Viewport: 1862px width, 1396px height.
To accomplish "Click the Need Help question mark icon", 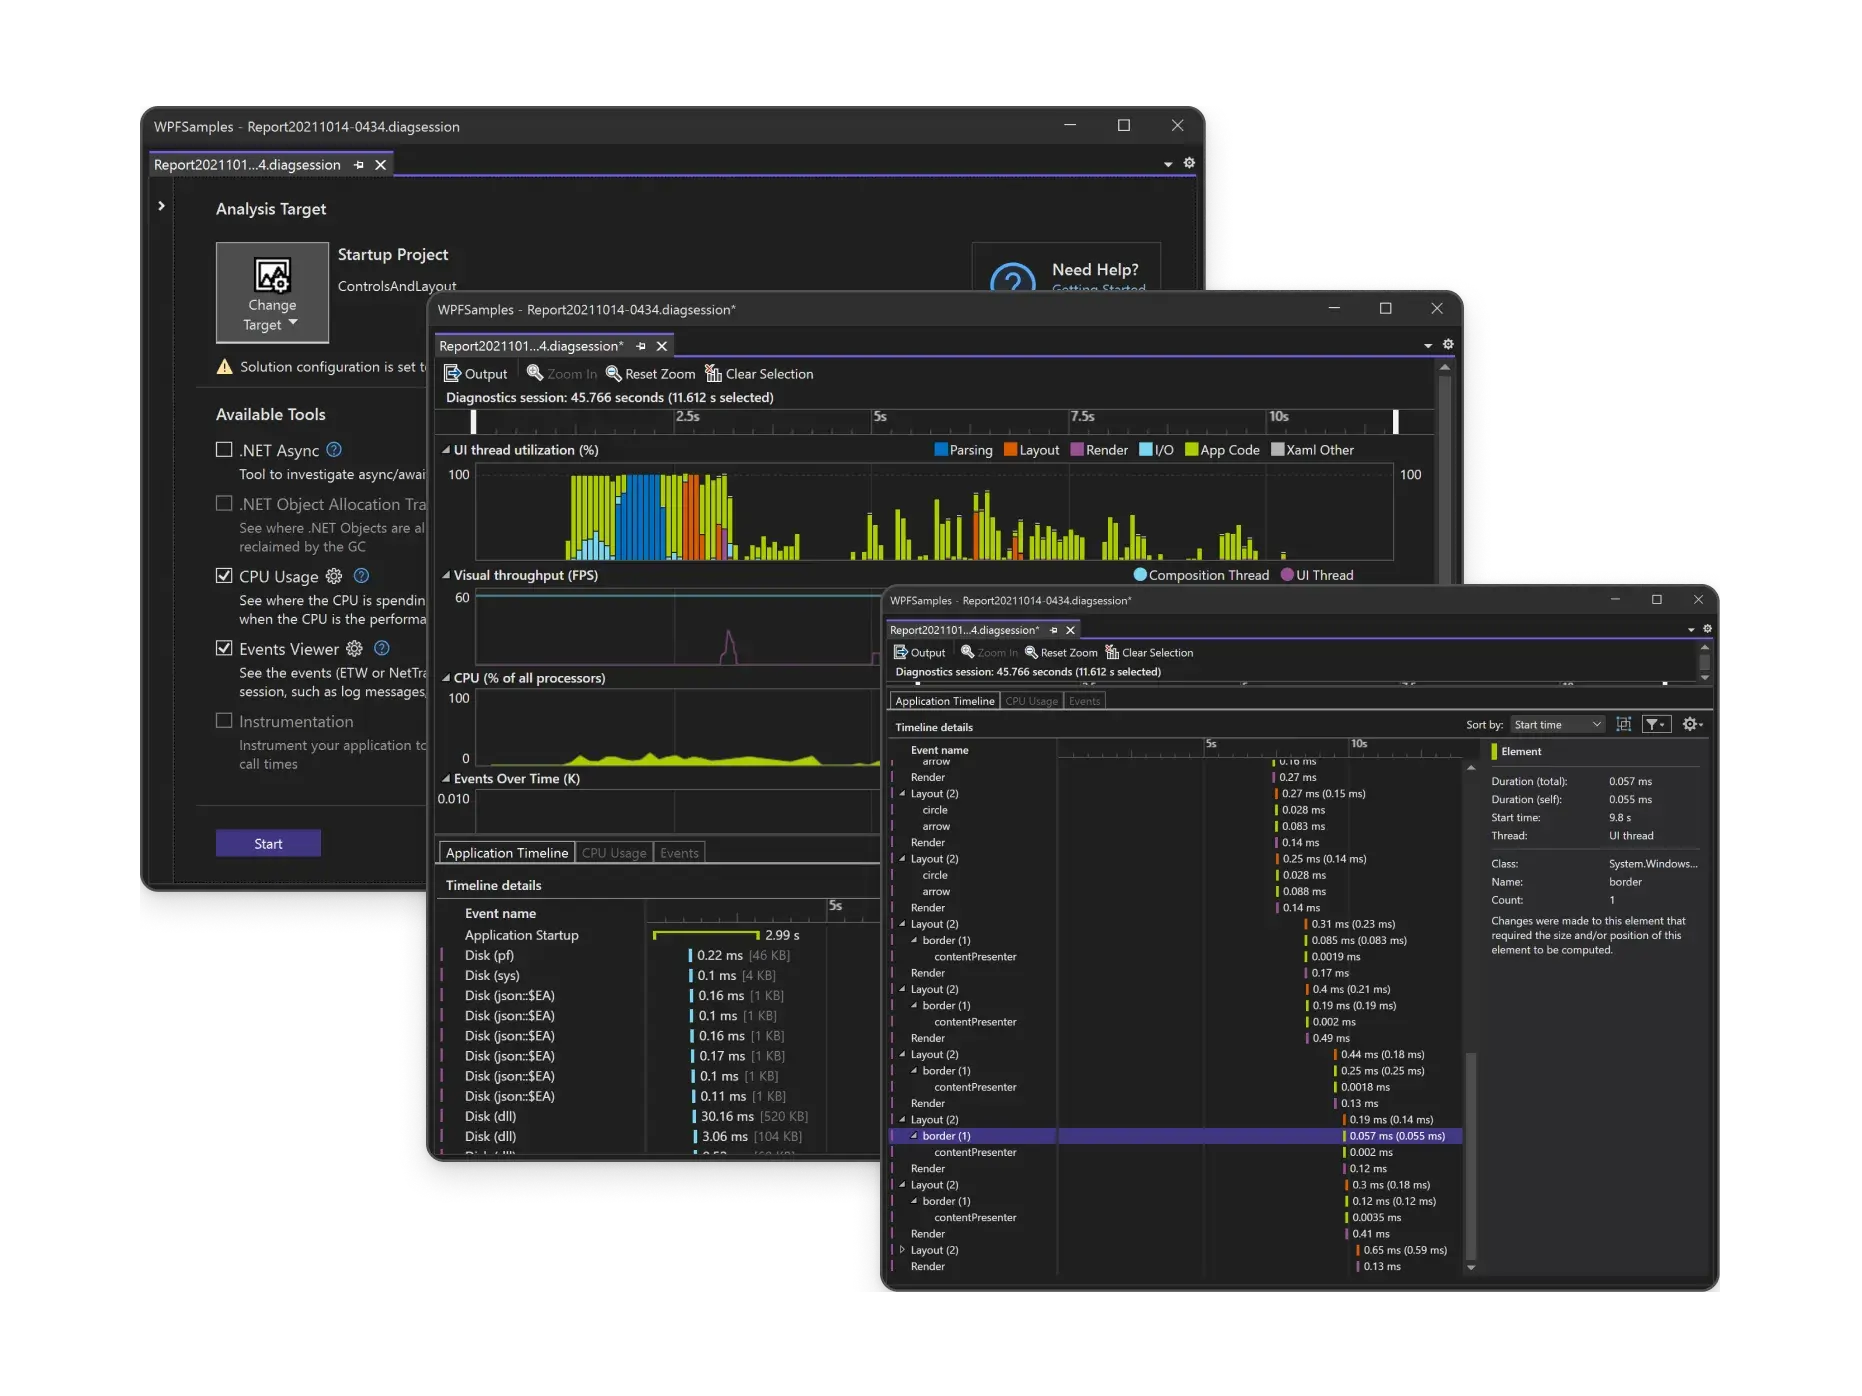I will [x=1015, y=281].
